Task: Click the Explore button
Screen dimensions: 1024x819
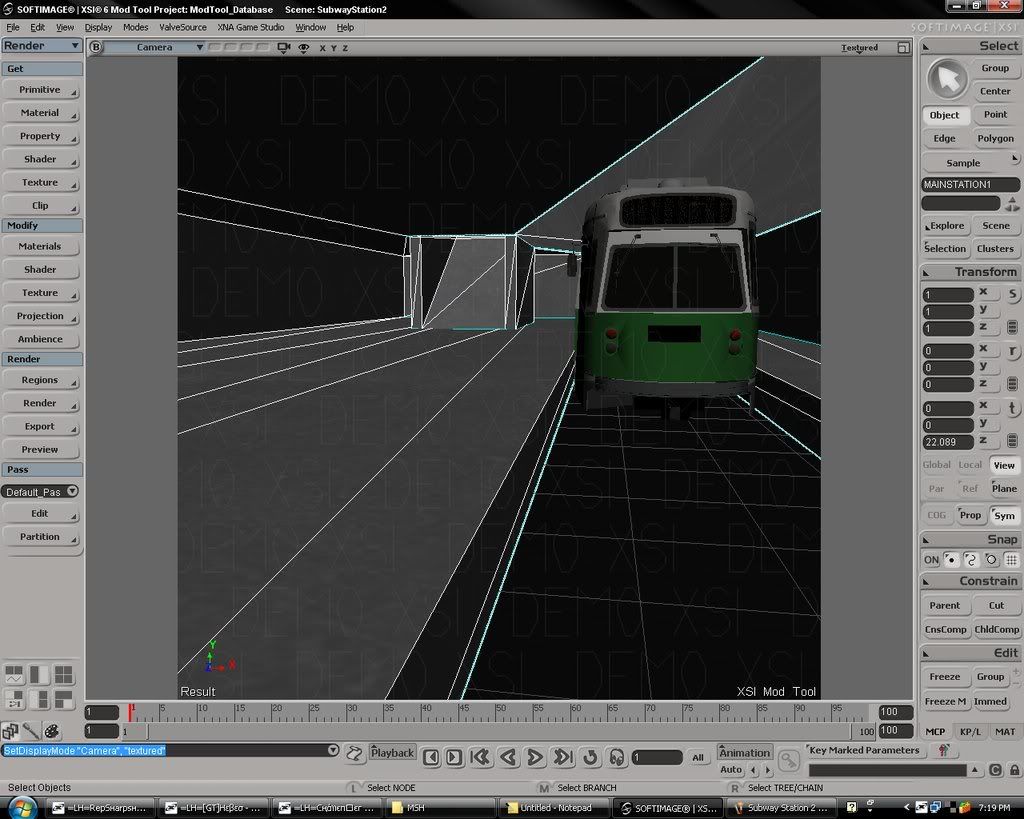Action: 945,226
